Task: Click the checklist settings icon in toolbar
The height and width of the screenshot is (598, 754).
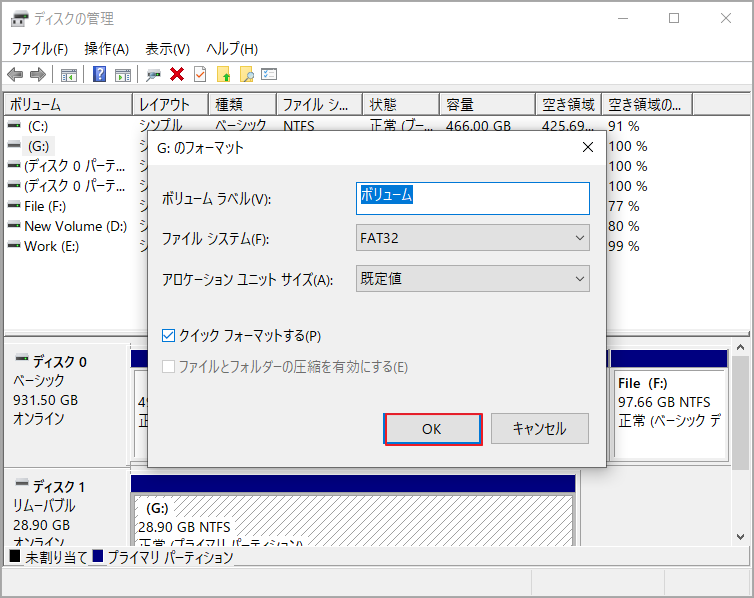Action: [x=269, y=74]
